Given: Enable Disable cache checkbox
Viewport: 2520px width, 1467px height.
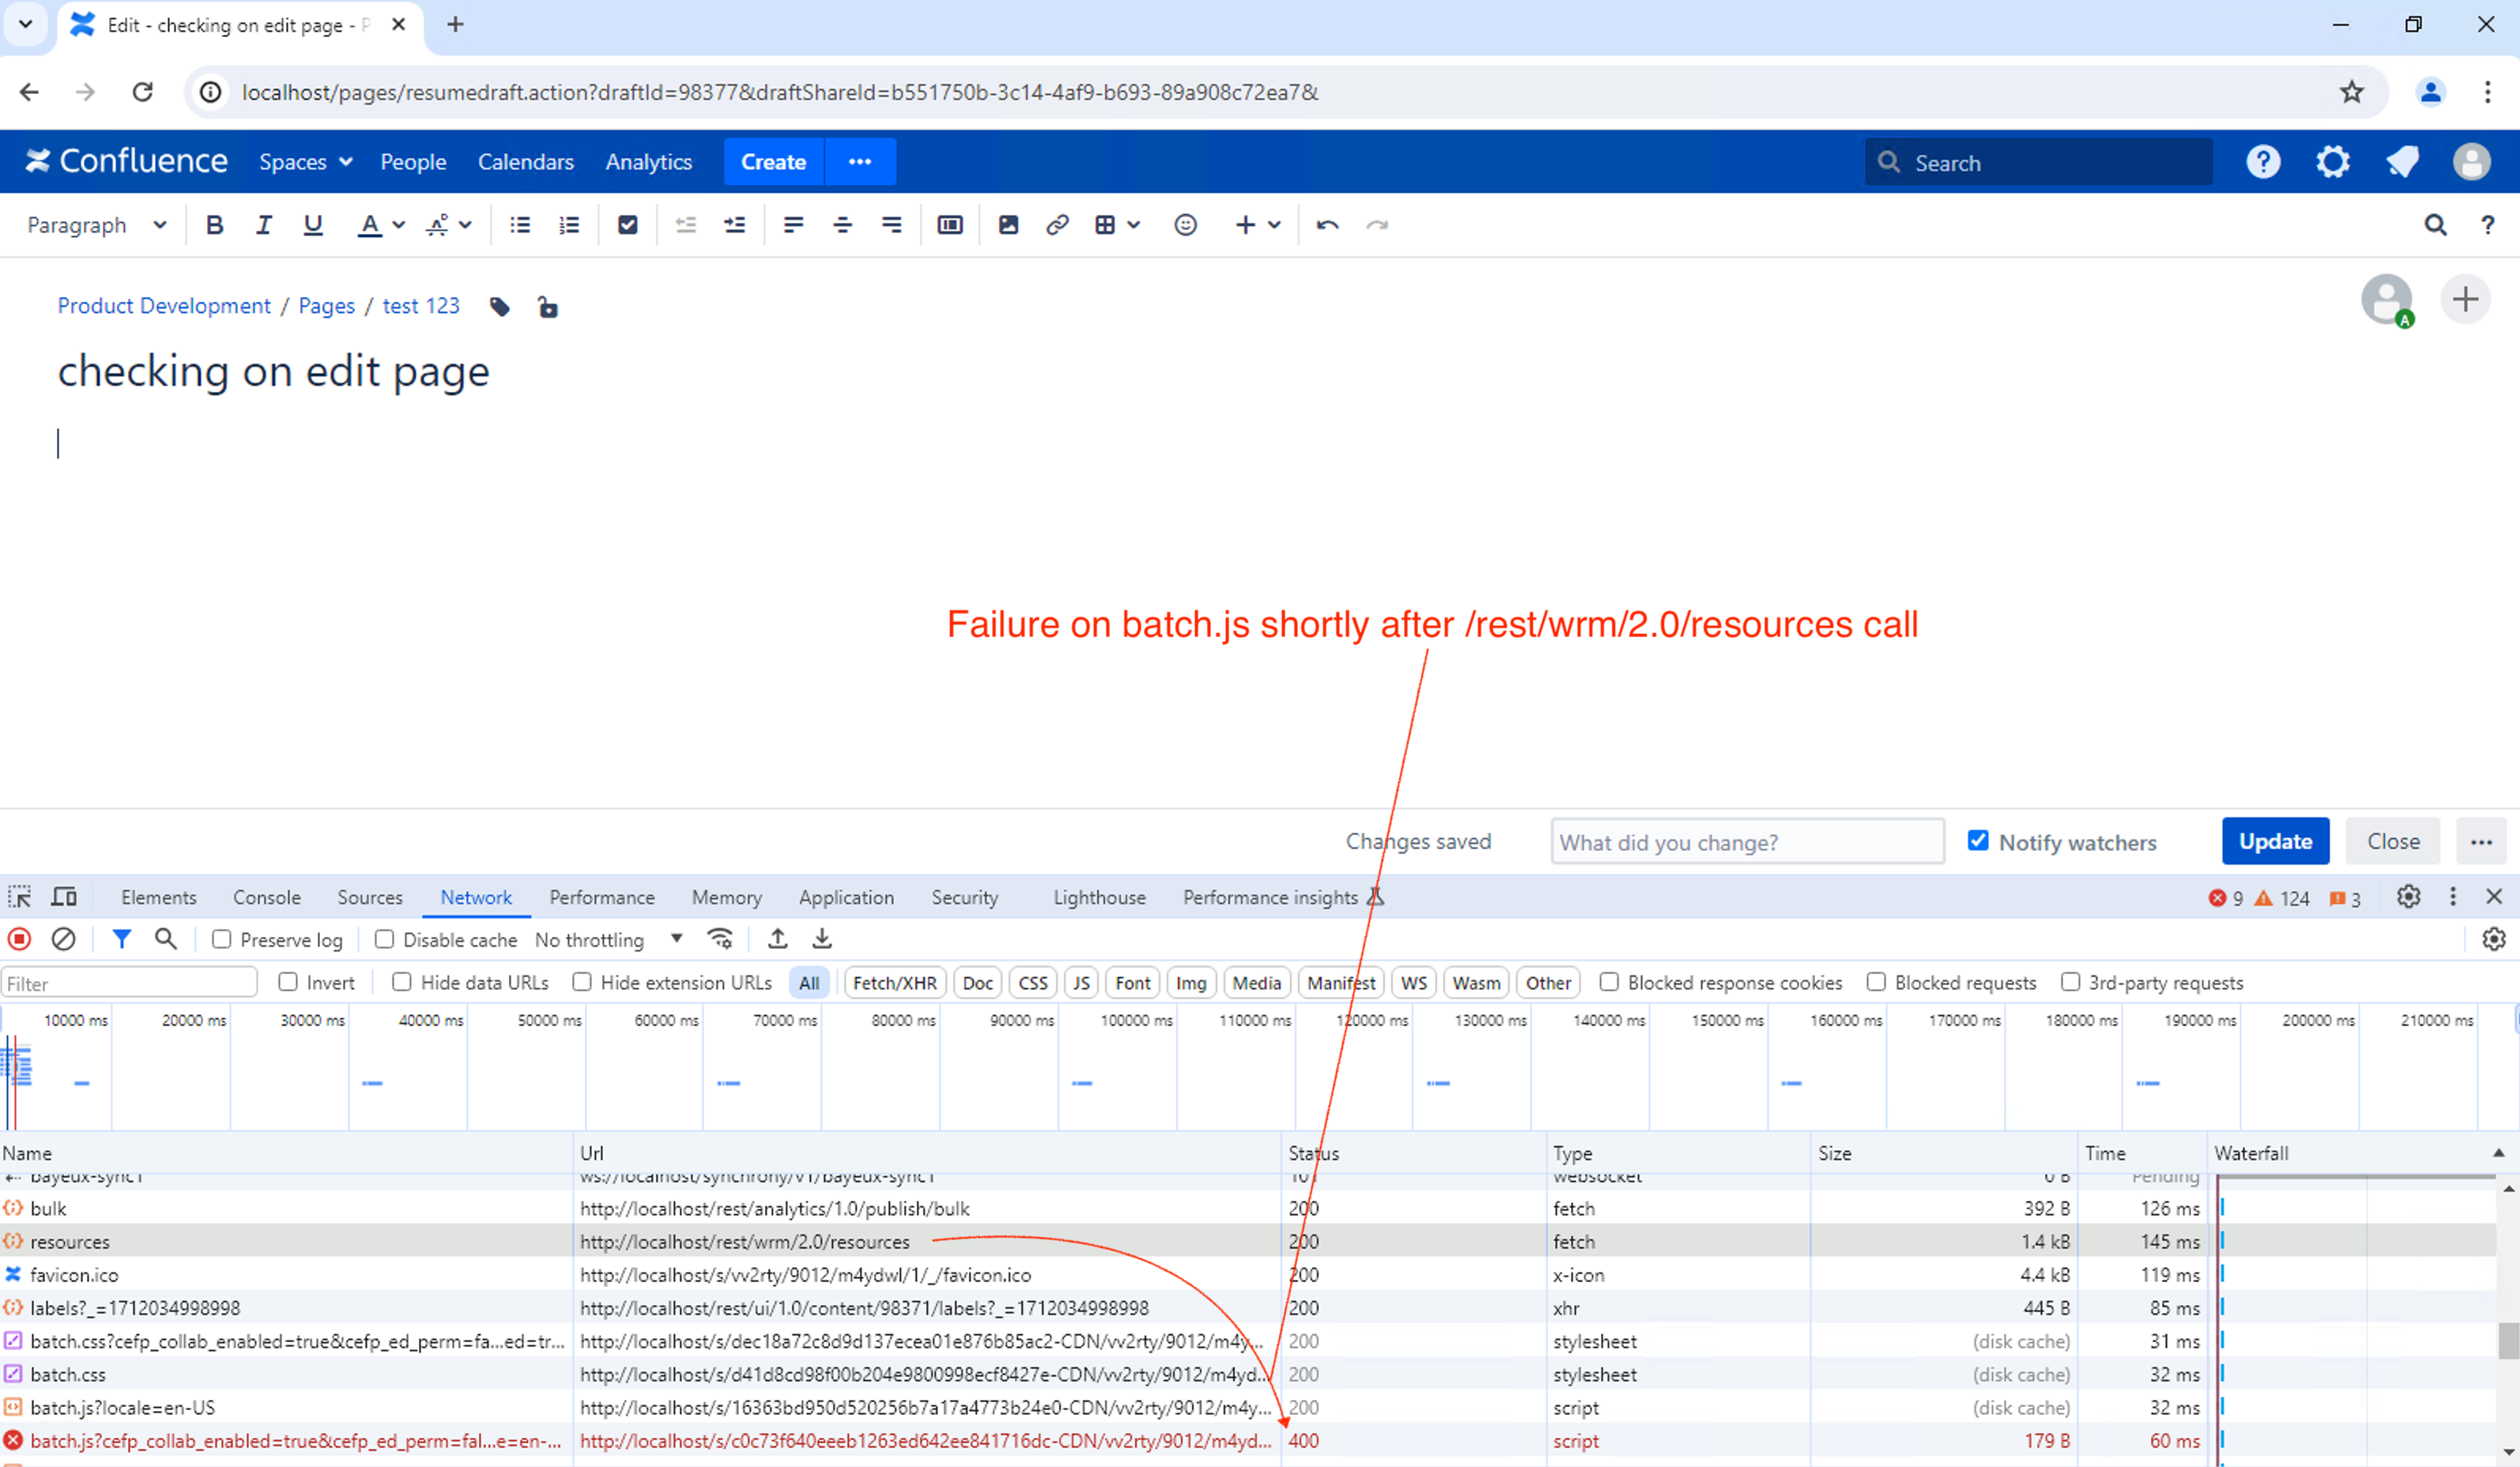Looking at the screenshot, I should (384, 939).
